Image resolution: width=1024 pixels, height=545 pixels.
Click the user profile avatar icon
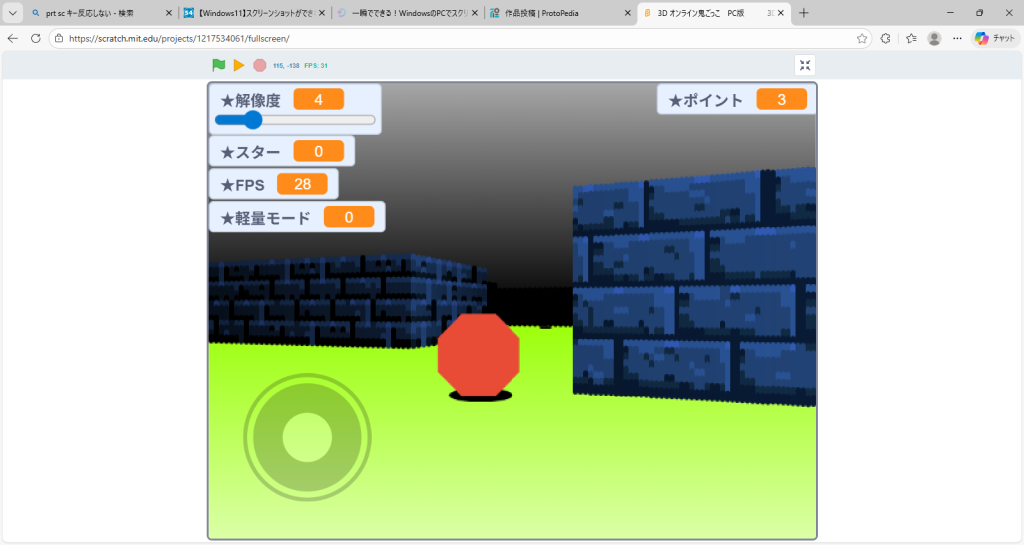[934, 38]
